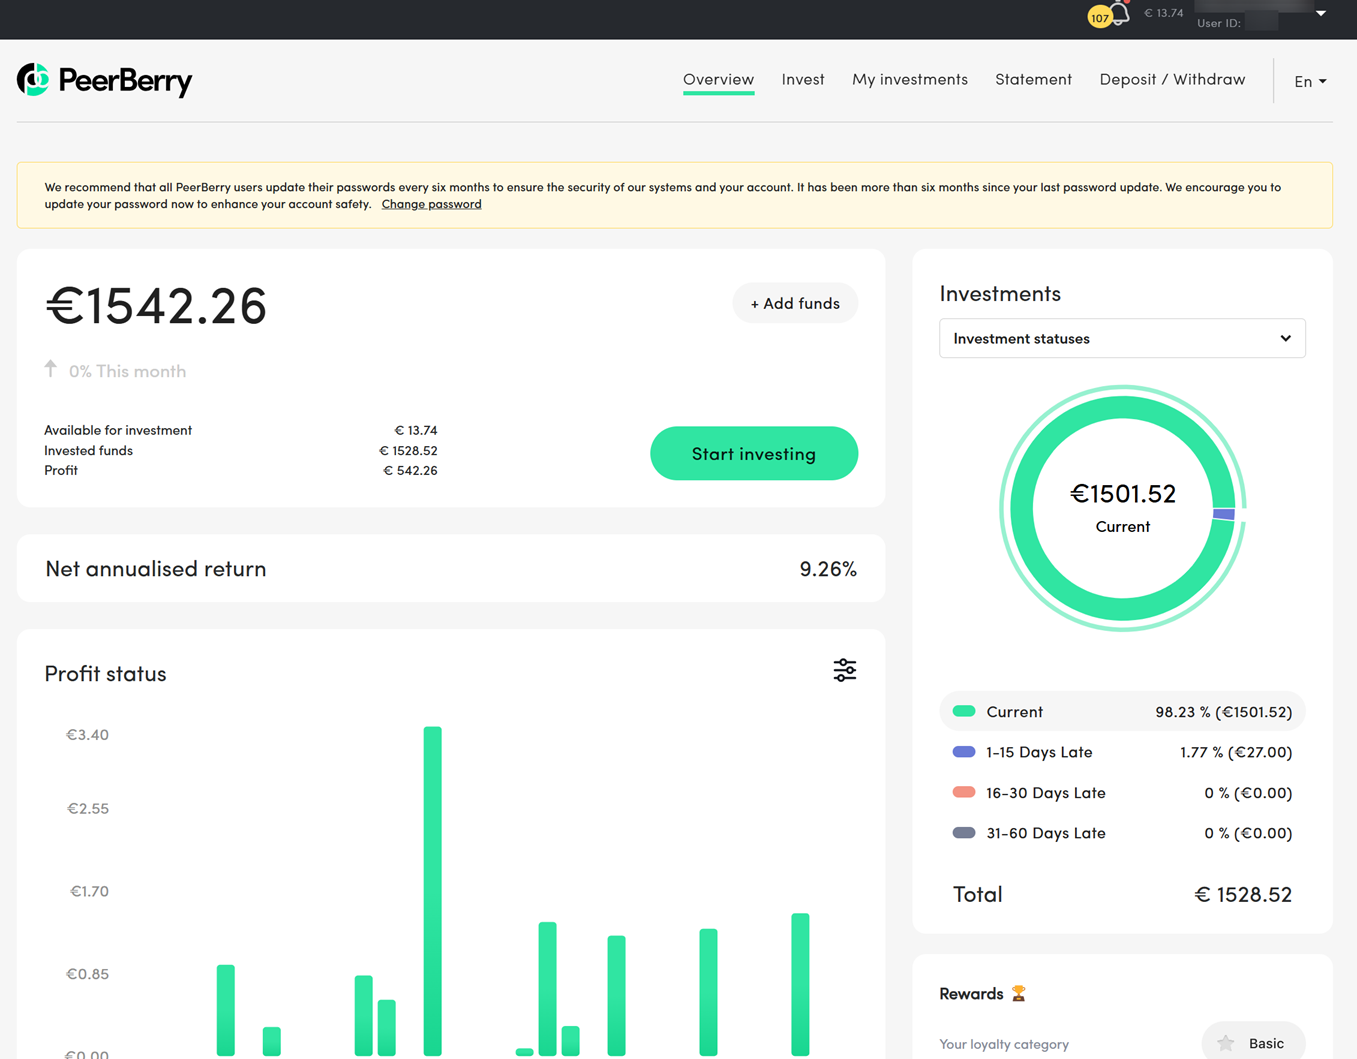Click the PeerBerry logo
This screenshot has height=1059, width=1357.
point(105,80)
